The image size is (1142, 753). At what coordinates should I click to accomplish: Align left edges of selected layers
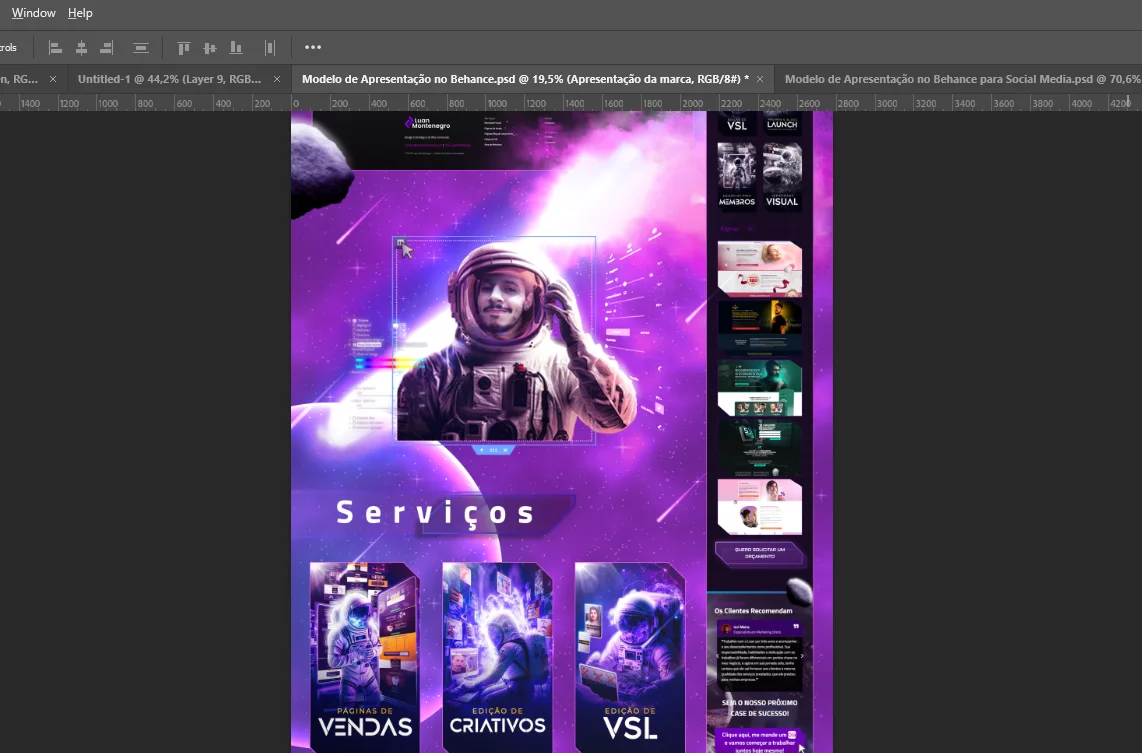coord(55,48)
